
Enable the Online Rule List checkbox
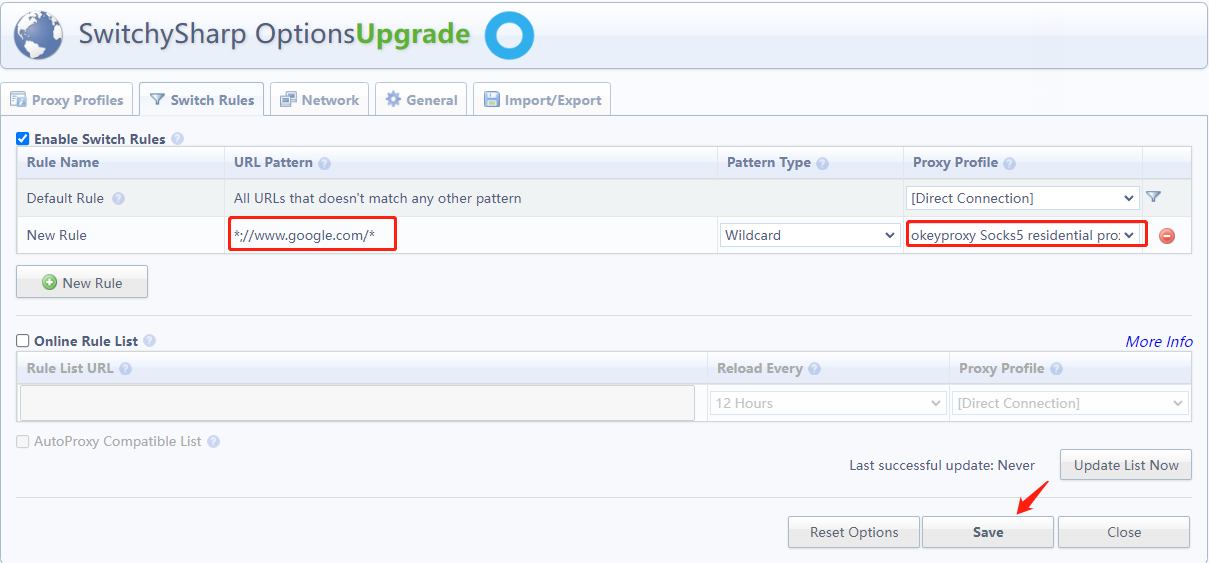(x=23, y=341)
